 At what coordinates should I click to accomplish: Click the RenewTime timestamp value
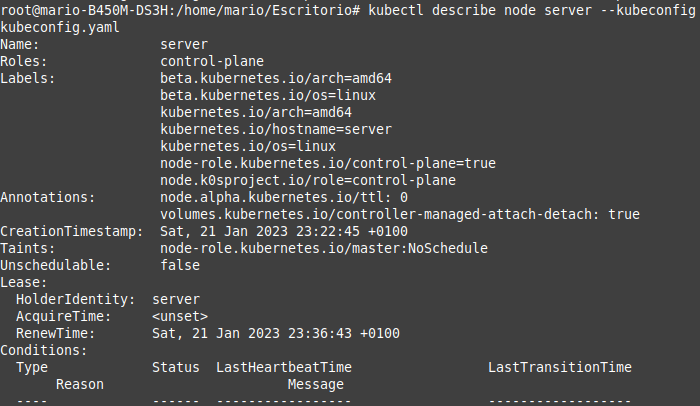(x=276, y=333)
